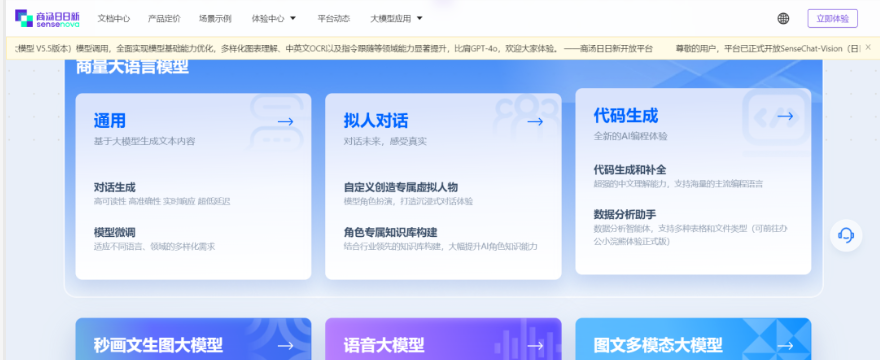Open the customer service headset icon
880x360 pixels.
[x=846, y=235]
